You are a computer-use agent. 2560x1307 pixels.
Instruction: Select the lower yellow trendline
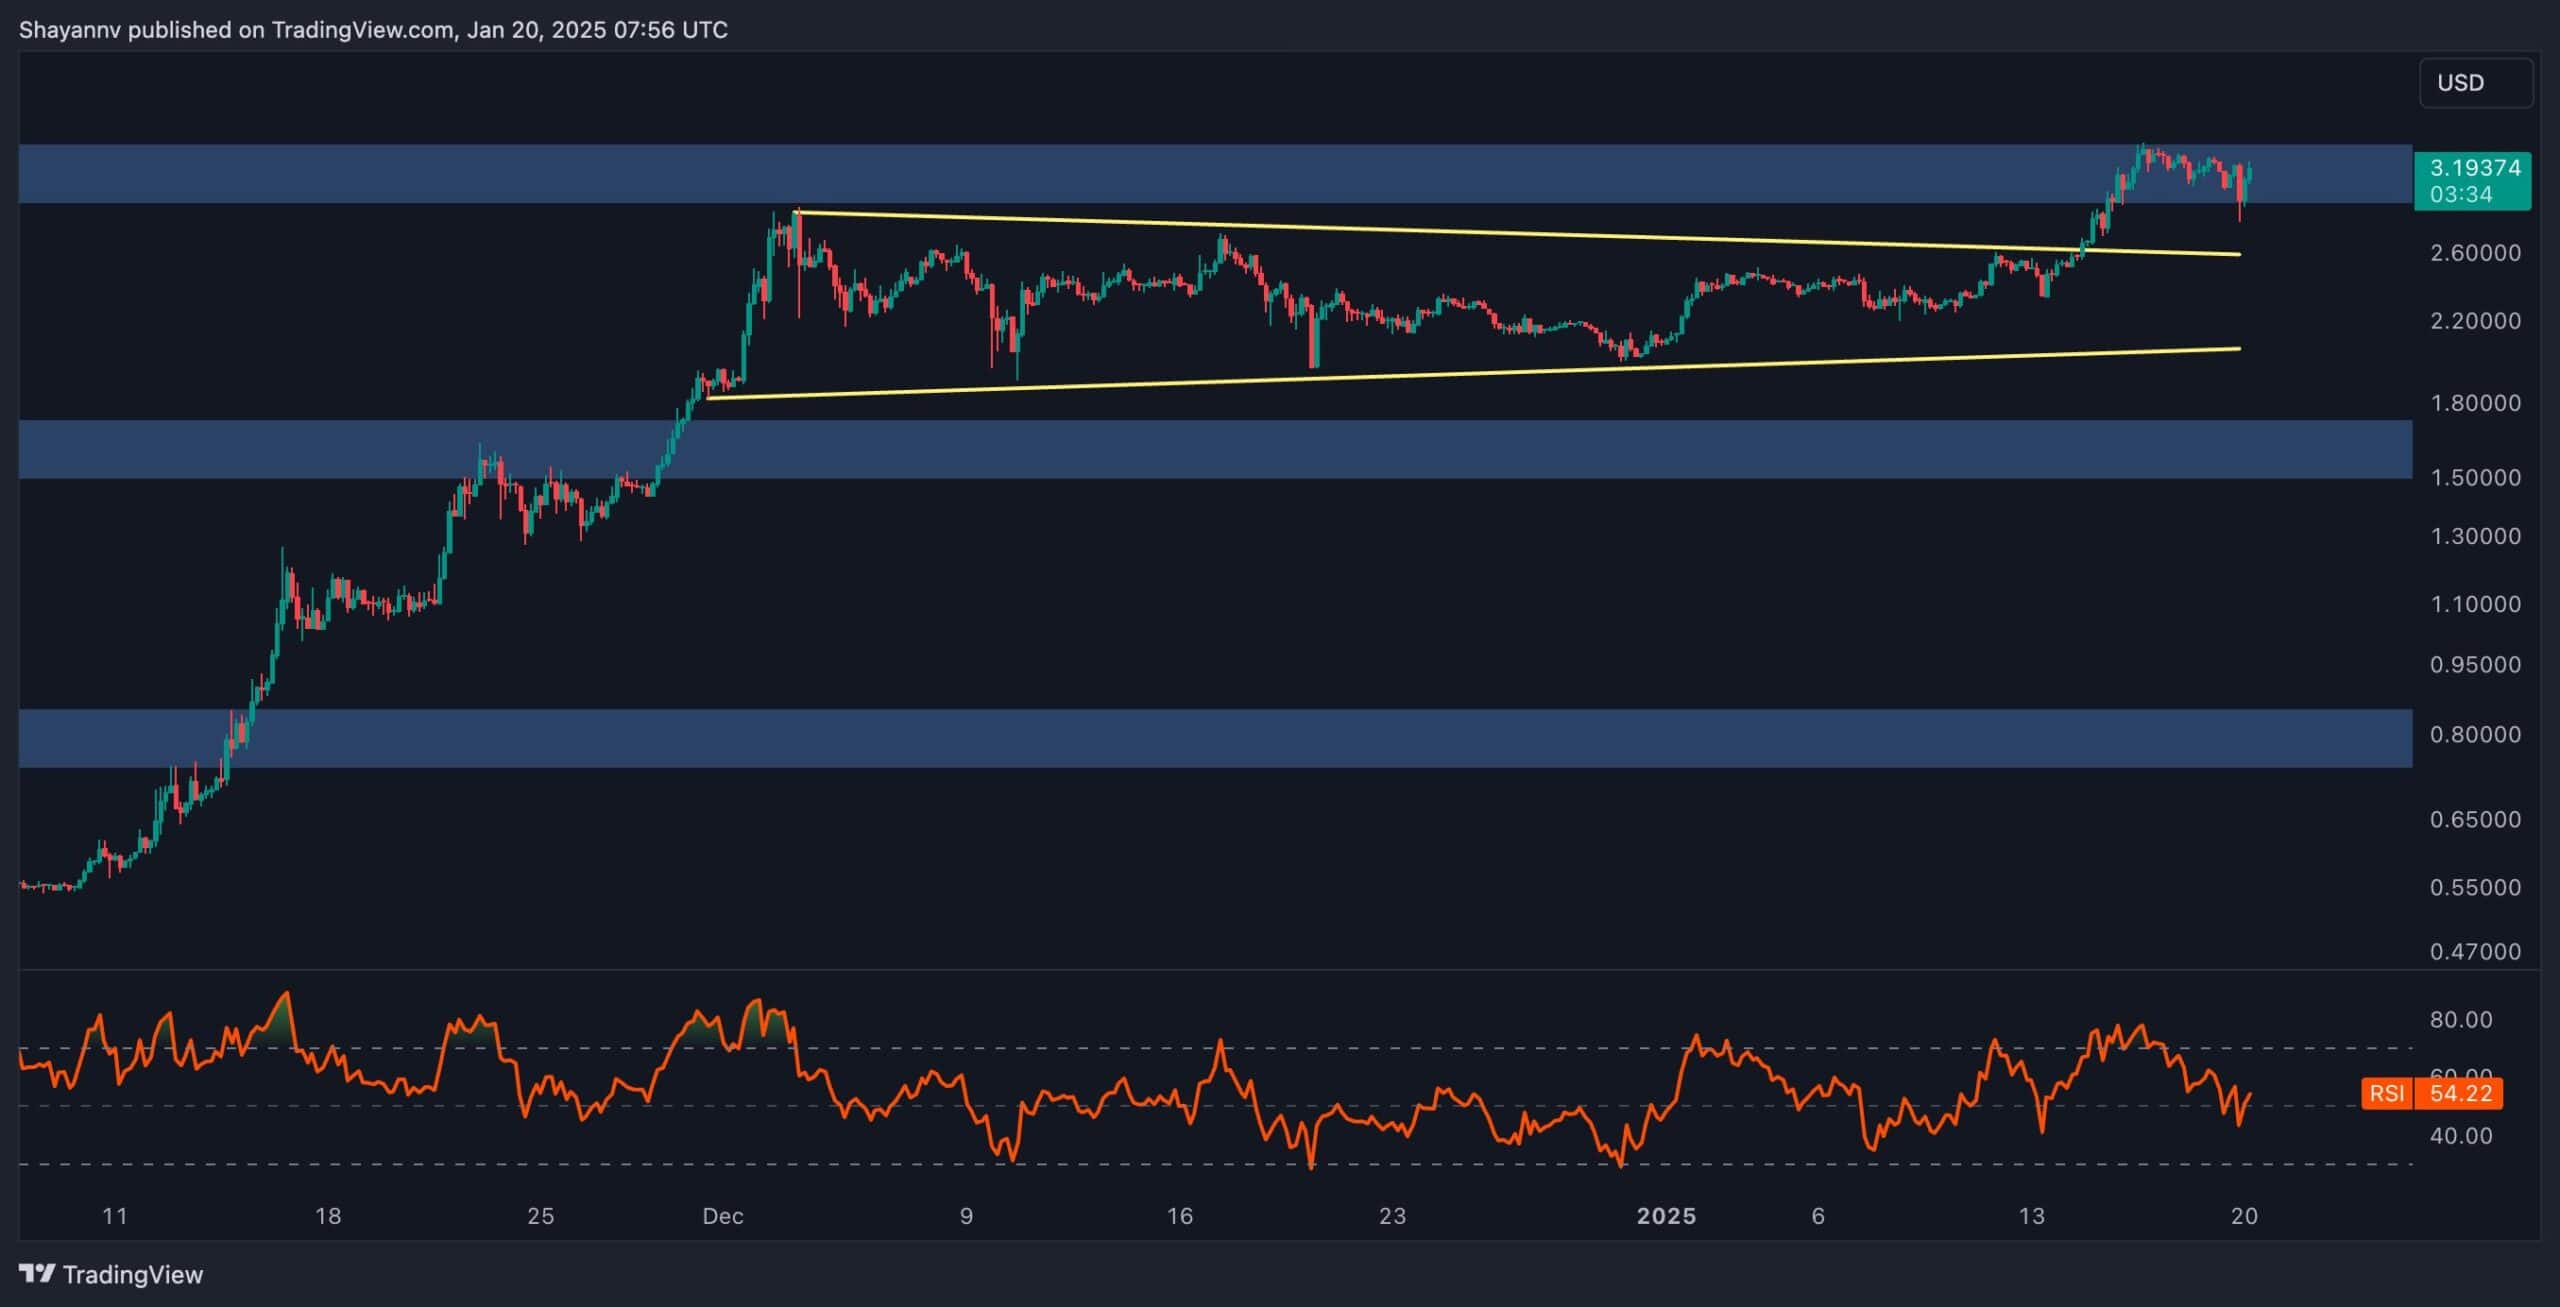[1500, 371]
